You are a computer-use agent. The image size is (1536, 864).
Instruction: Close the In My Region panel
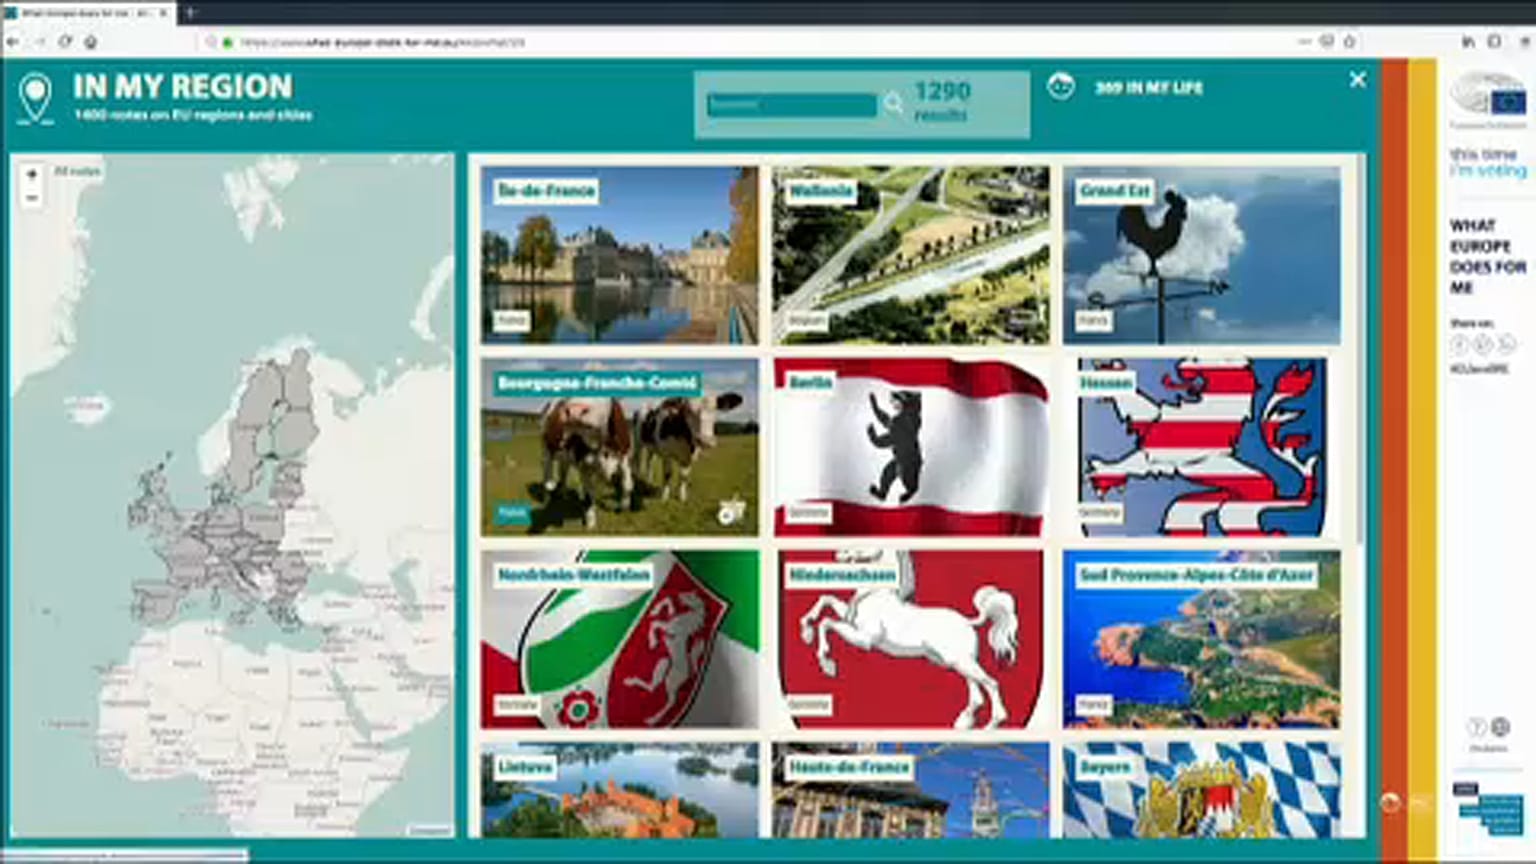point(1357,80)
